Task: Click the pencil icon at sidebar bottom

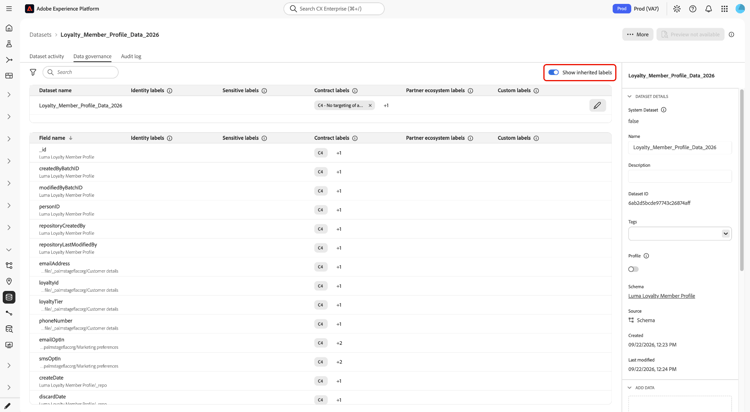Action: [x=8, y=406]
